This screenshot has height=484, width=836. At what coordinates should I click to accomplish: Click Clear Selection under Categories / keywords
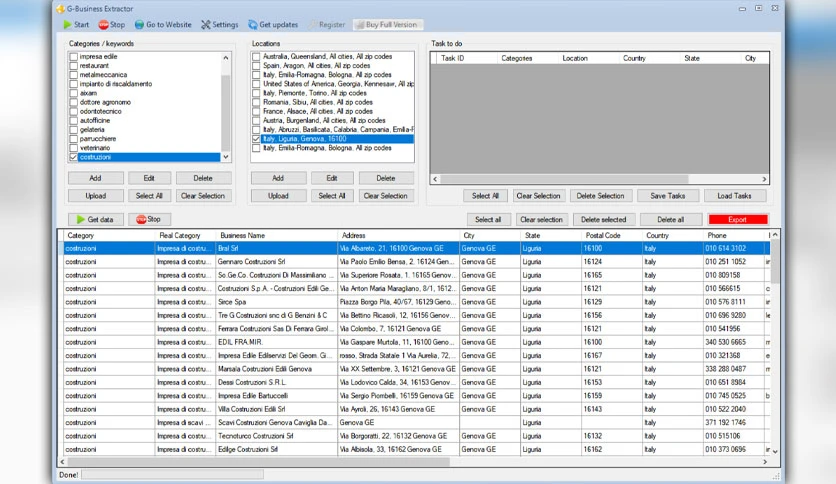pyautogui.click(x=203, y=196)
